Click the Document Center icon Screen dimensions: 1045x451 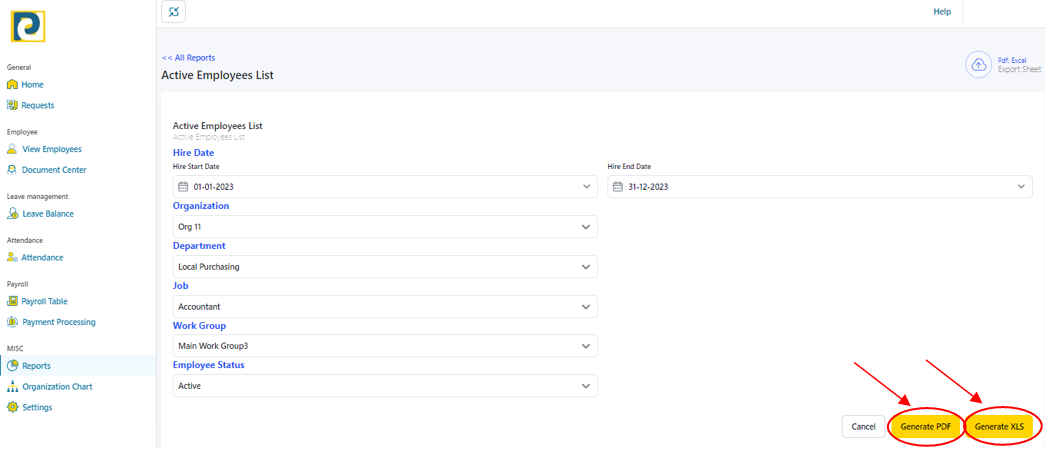[x=12, y=170]
